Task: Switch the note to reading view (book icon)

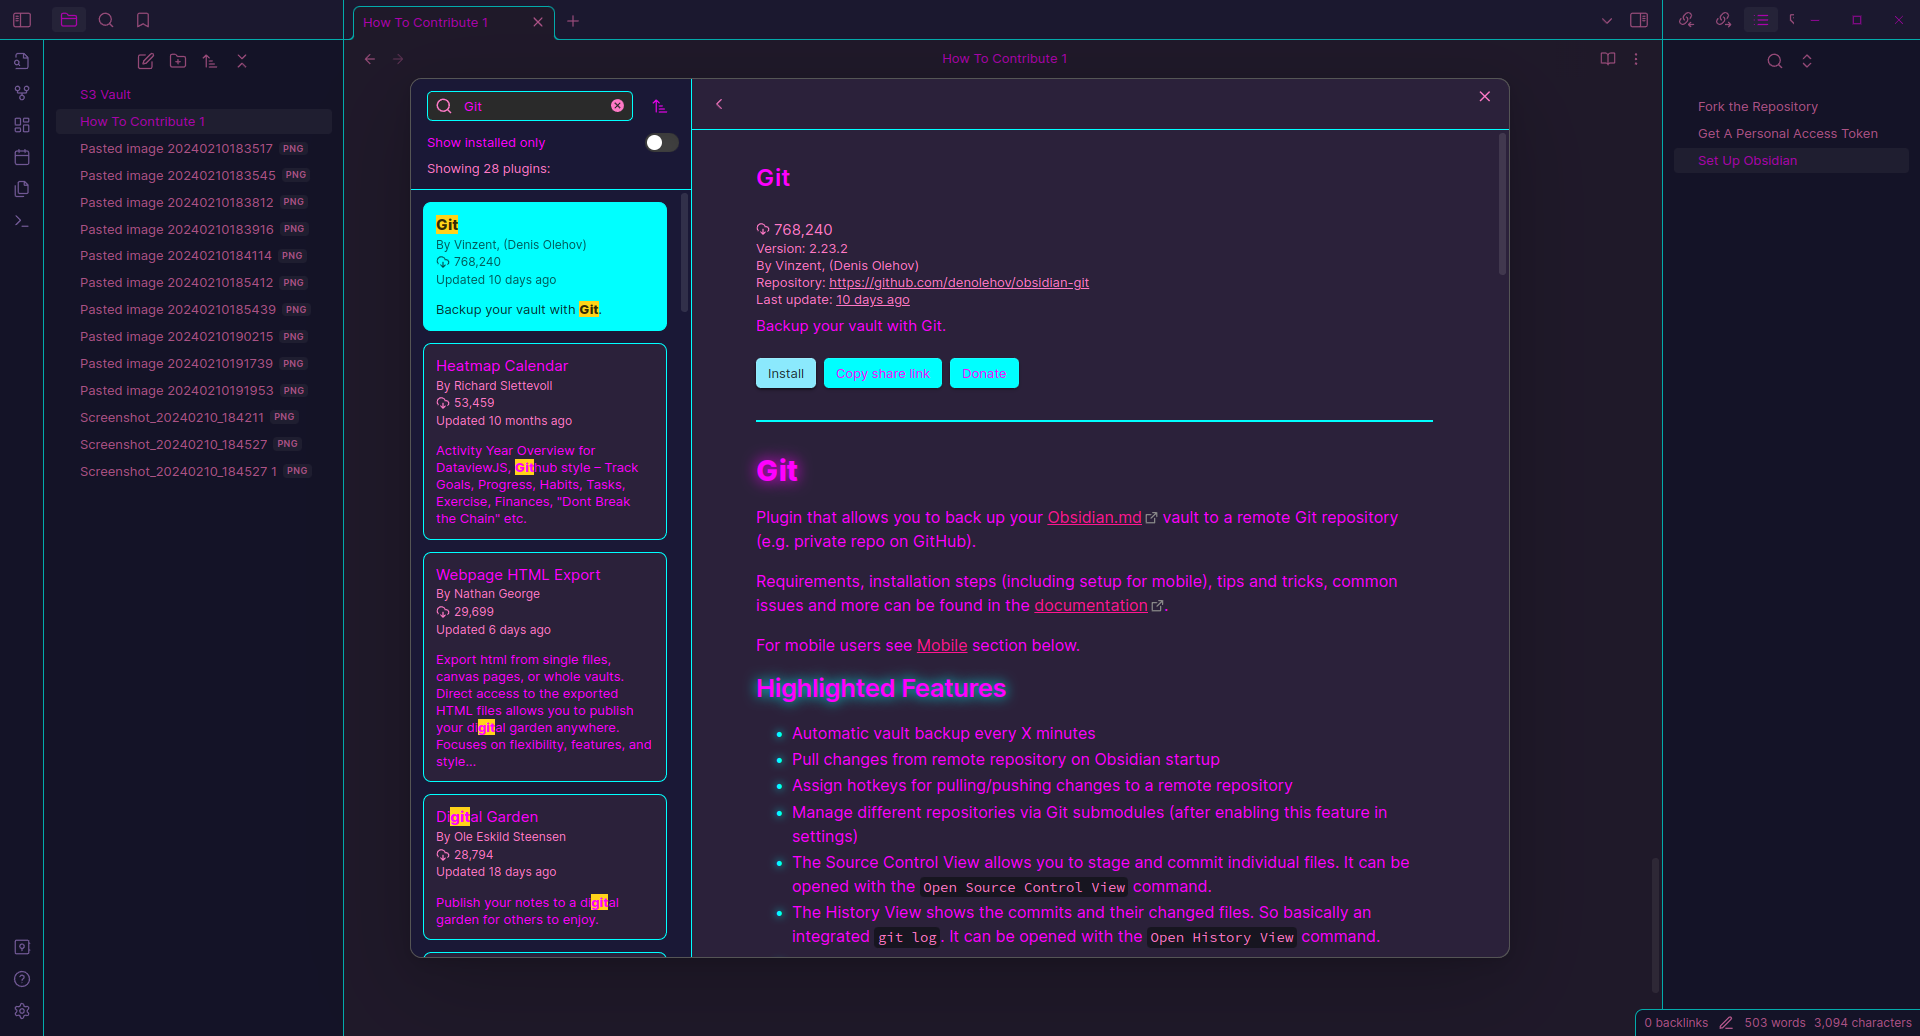Action: pyautogui.click(x=1608, y=59)
